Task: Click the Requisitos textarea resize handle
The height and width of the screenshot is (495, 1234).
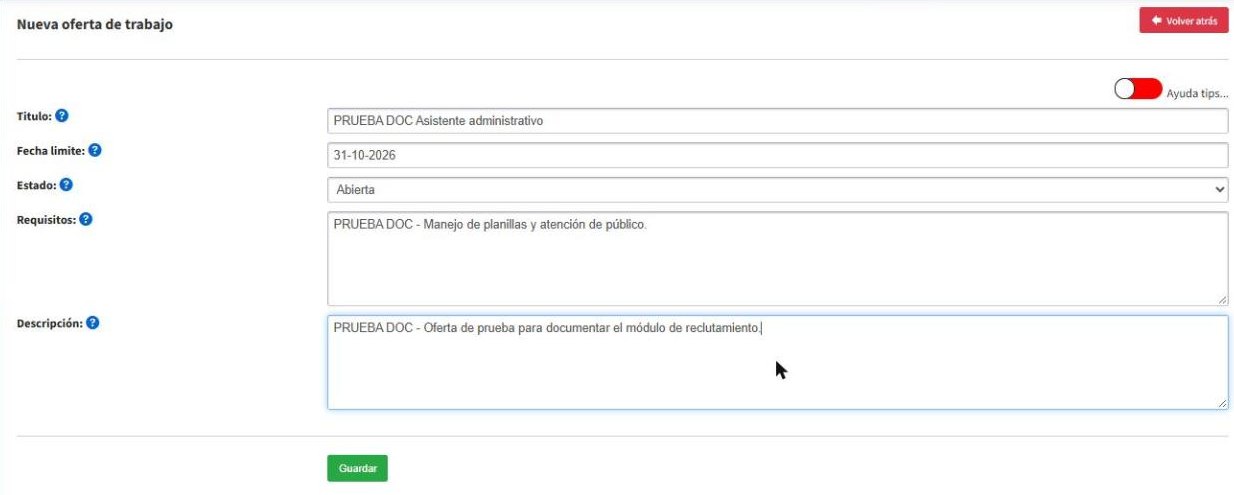Action: click(1221, 299)
